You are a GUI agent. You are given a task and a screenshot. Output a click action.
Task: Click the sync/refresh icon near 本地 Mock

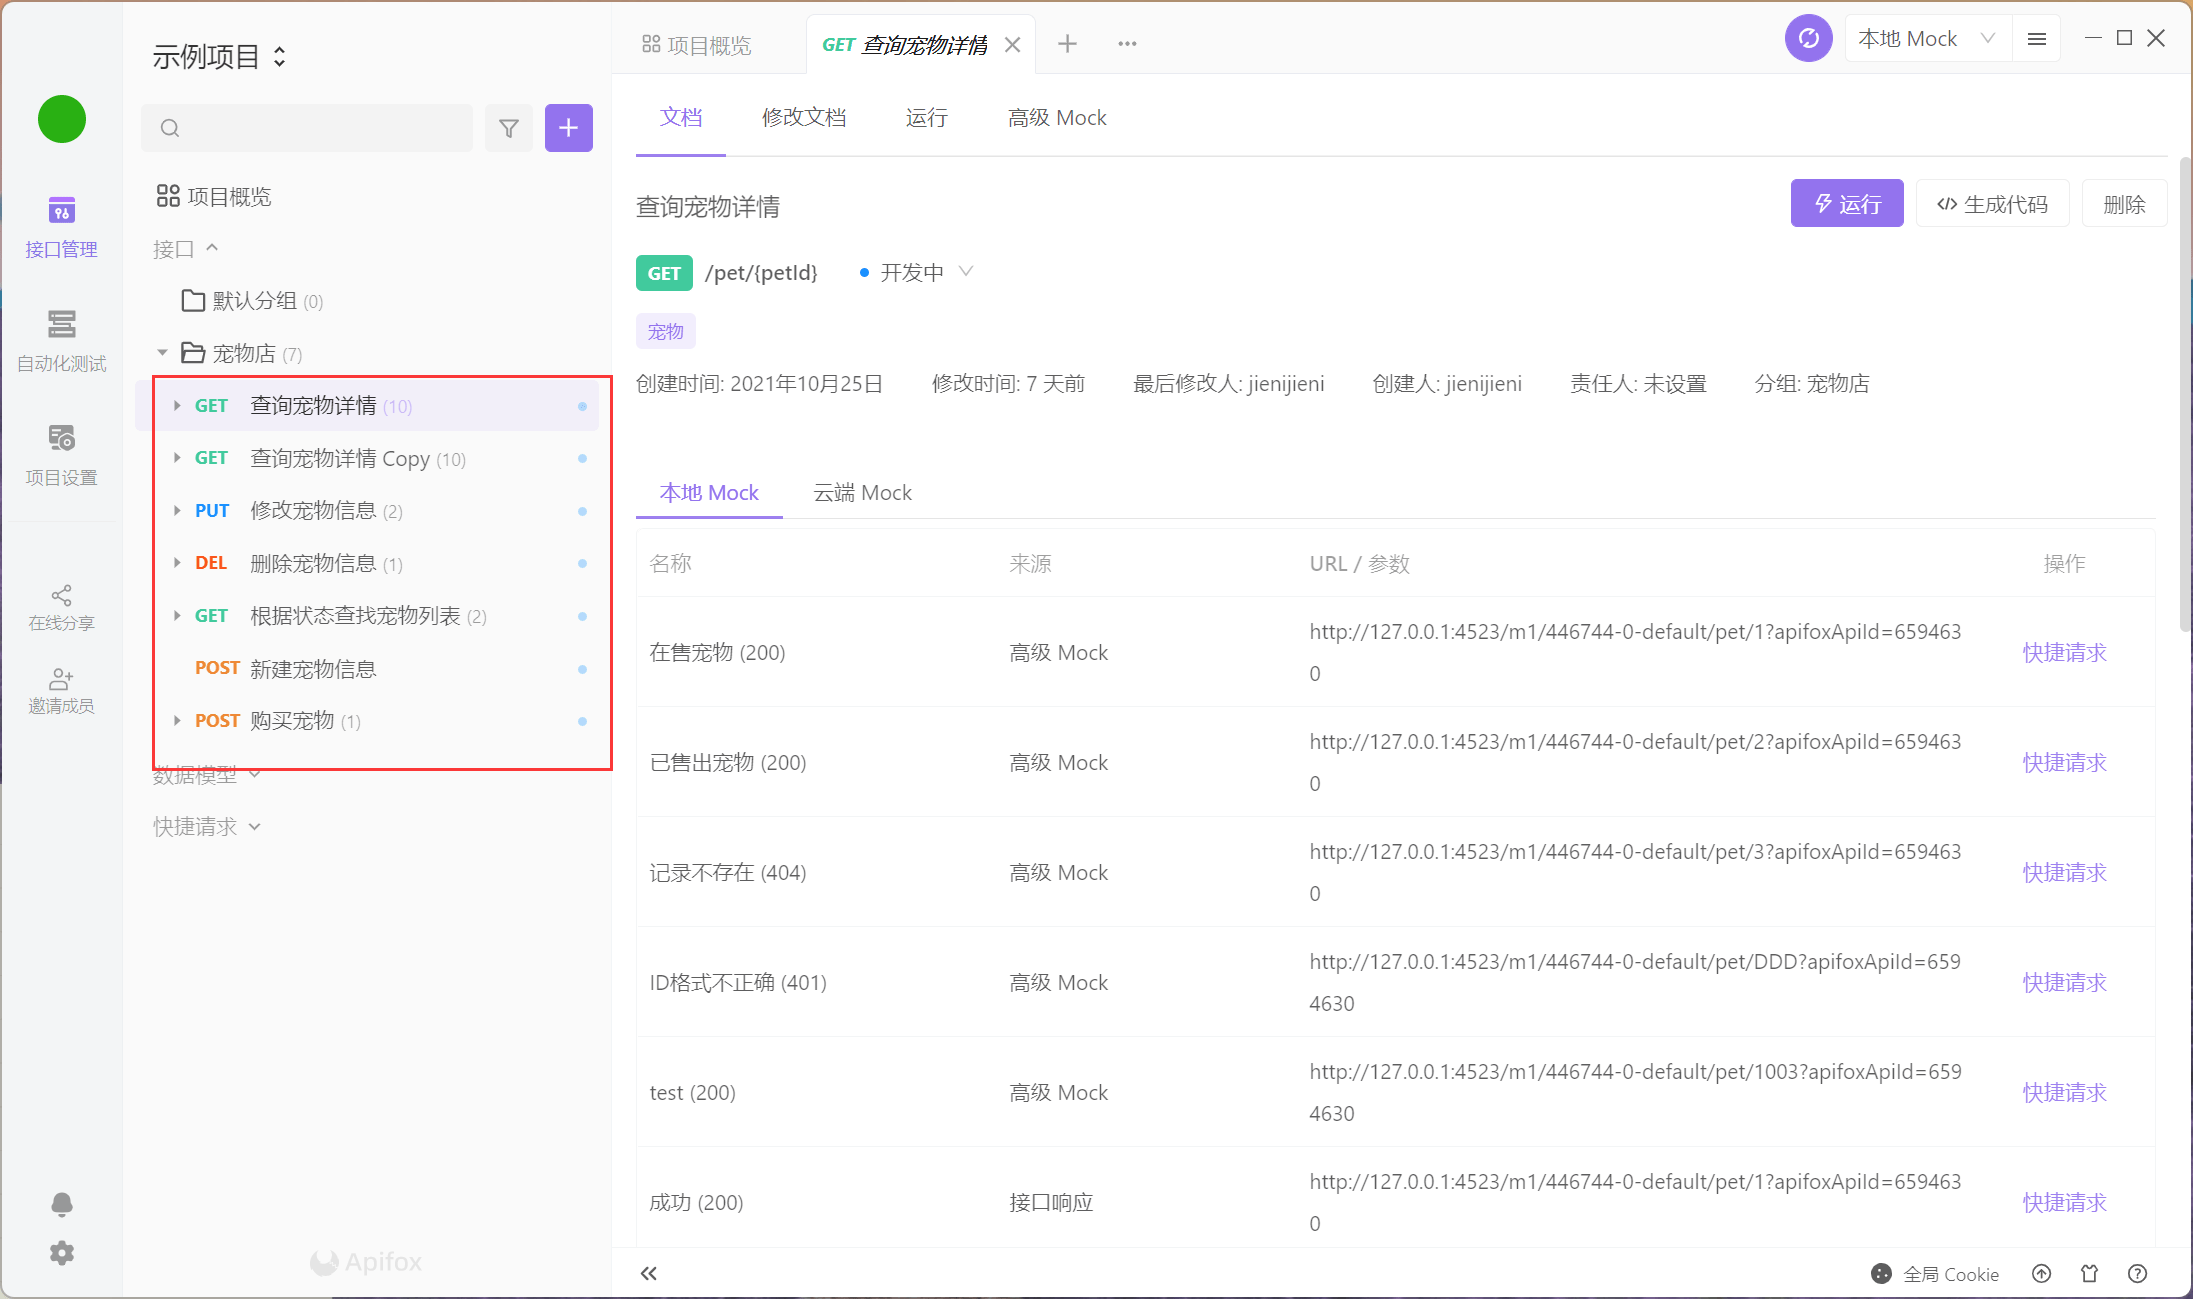1808,37
